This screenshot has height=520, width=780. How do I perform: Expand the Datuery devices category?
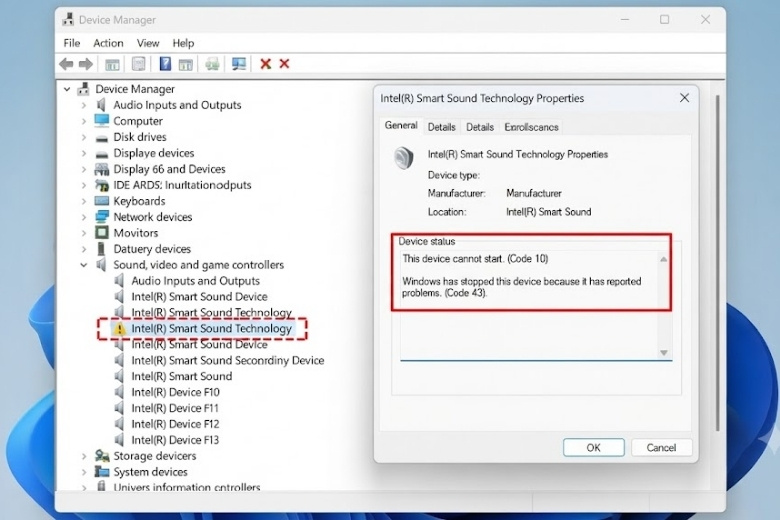pyautogui.click(x=84, y=249)
